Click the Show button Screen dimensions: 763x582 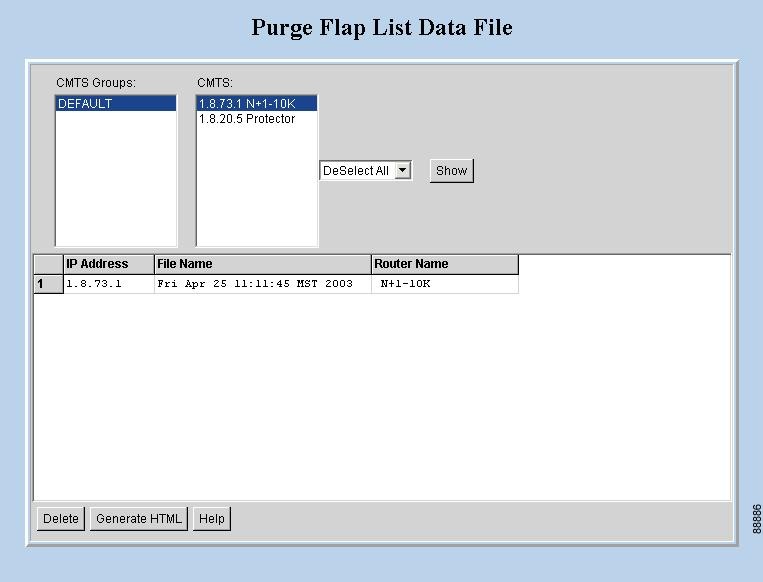(x=452, y=171)
